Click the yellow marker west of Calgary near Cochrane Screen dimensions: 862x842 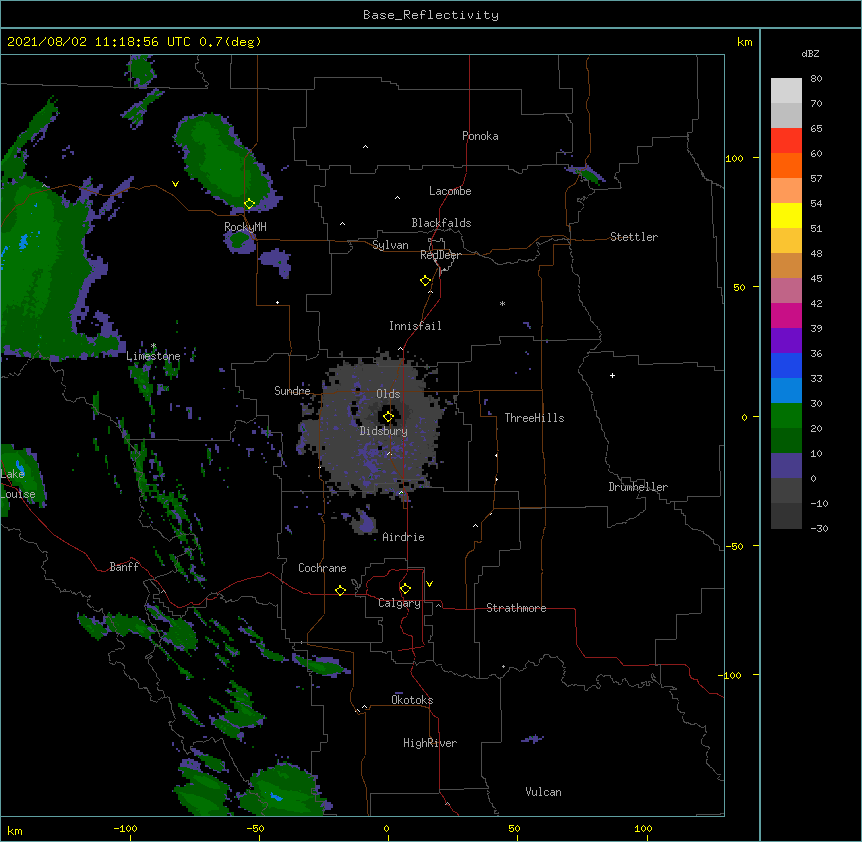(340, 590)
